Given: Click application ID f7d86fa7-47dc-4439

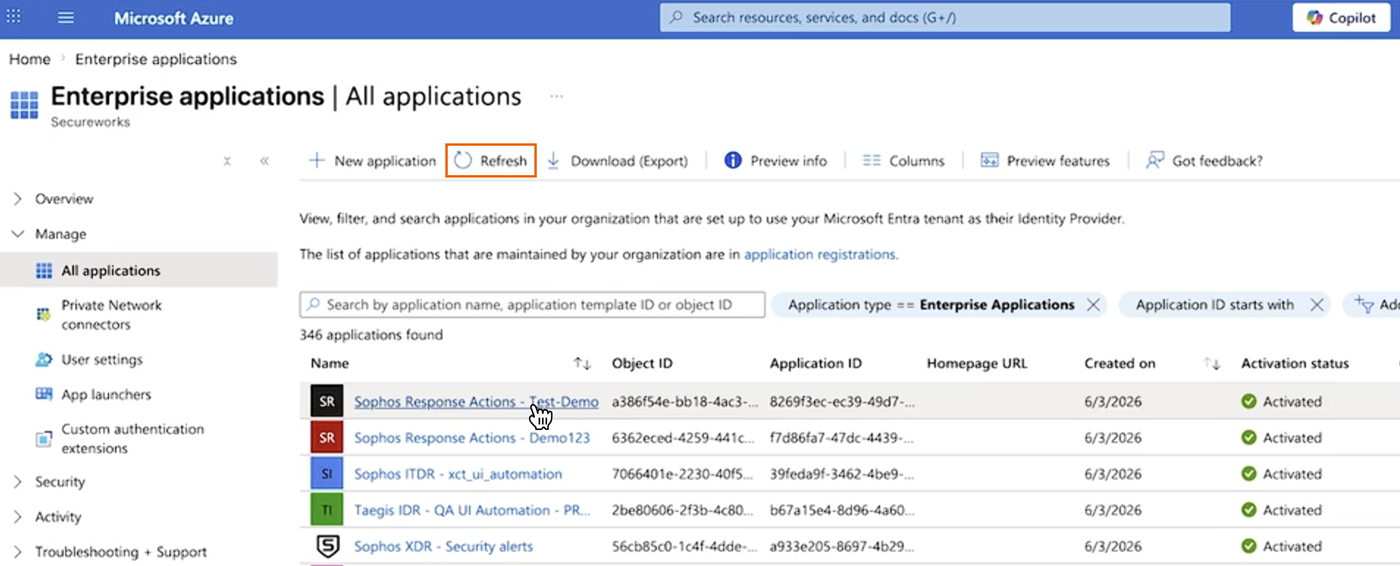Looking at the screenshot, I should pos(841,438).
